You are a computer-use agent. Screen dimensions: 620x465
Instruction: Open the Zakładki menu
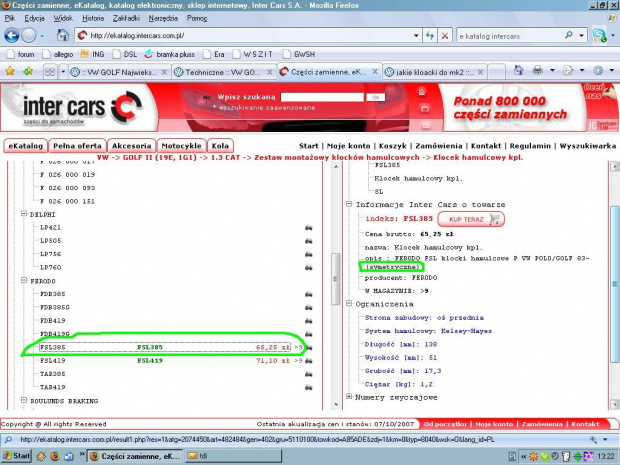click(126, 18)
